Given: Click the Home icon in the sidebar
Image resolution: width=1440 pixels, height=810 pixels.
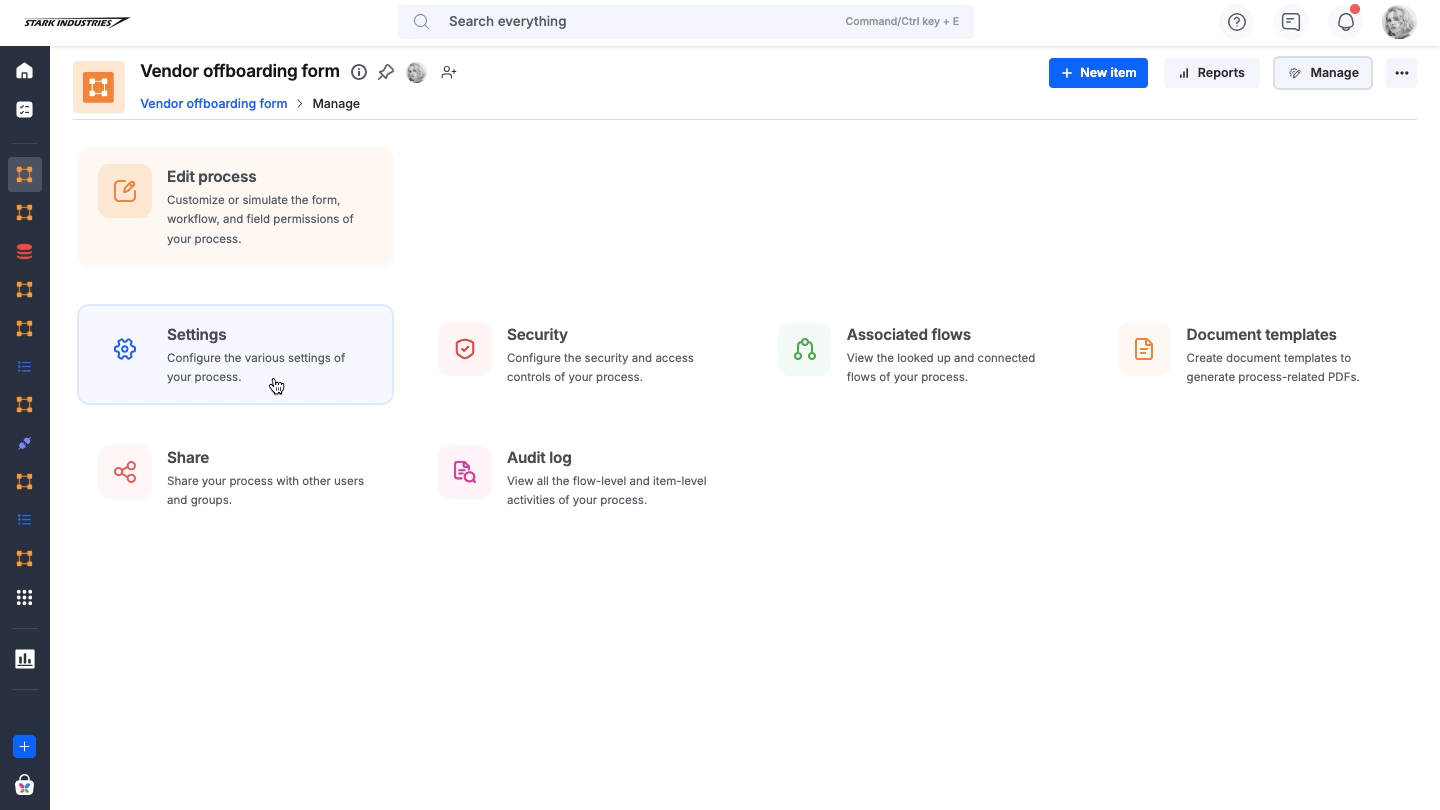Looking at the screenshot, I should pos(24,71).
